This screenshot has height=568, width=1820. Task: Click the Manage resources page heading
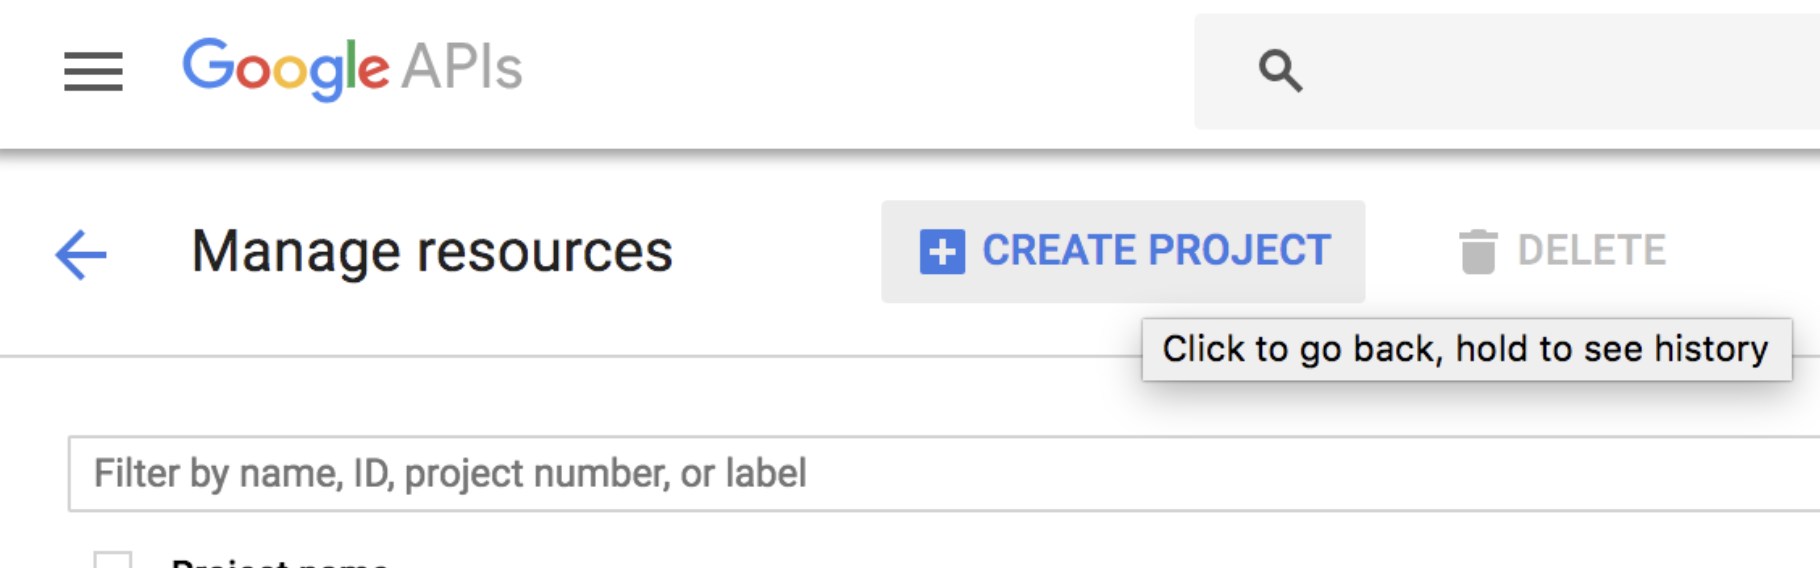pos(431,251)
